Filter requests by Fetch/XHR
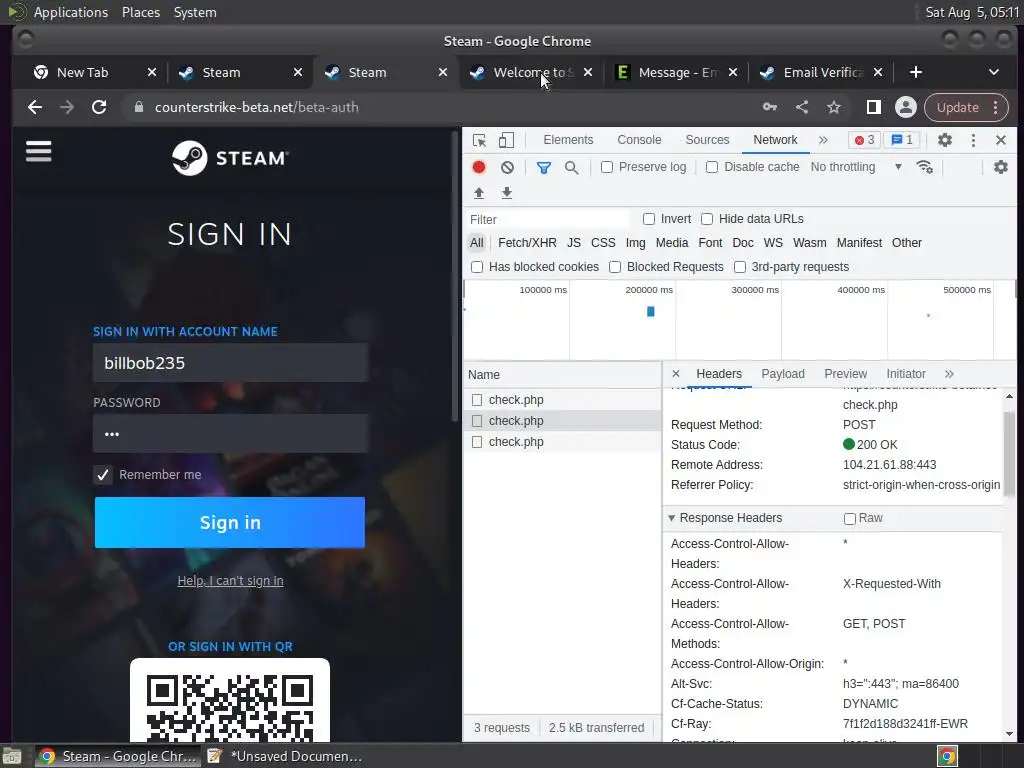1024x768 pixels. tap(527, 243)
